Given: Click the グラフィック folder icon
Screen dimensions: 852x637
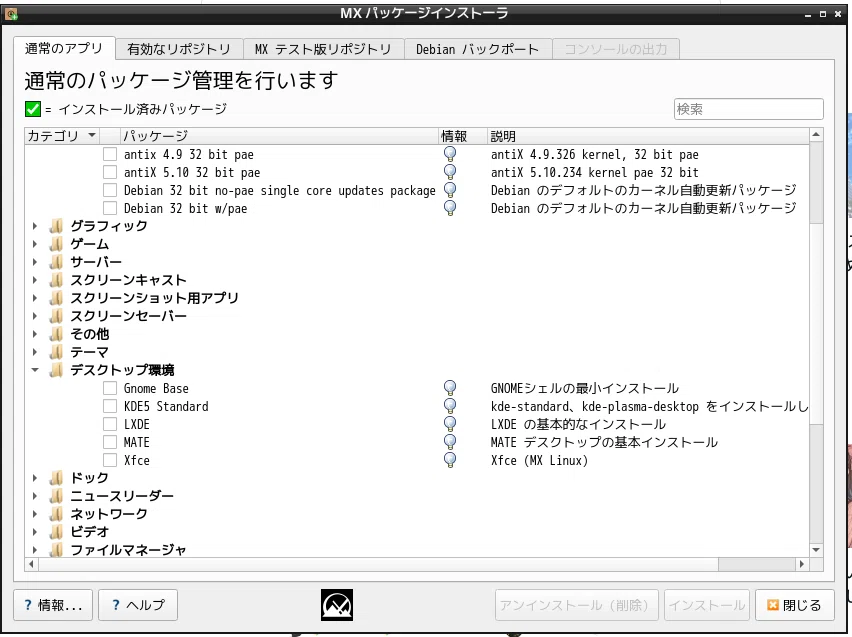Looking at the screenshot, I should 56,226.
